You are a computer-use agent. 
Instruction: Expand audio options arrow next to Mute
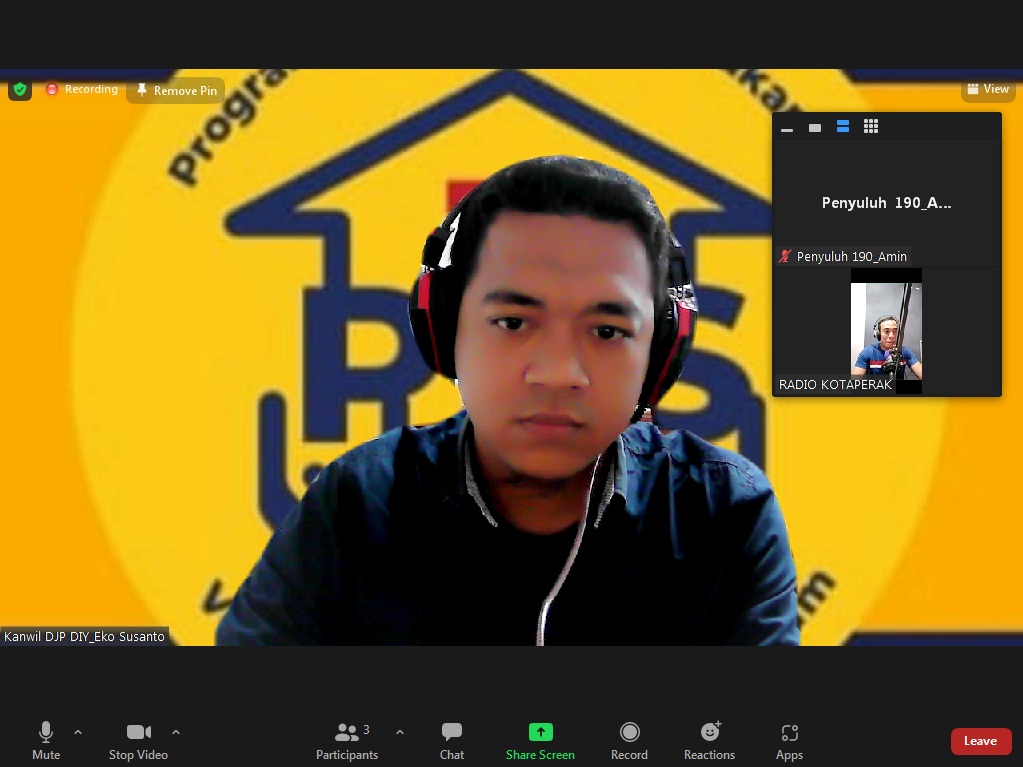click(x=78, y=732)
